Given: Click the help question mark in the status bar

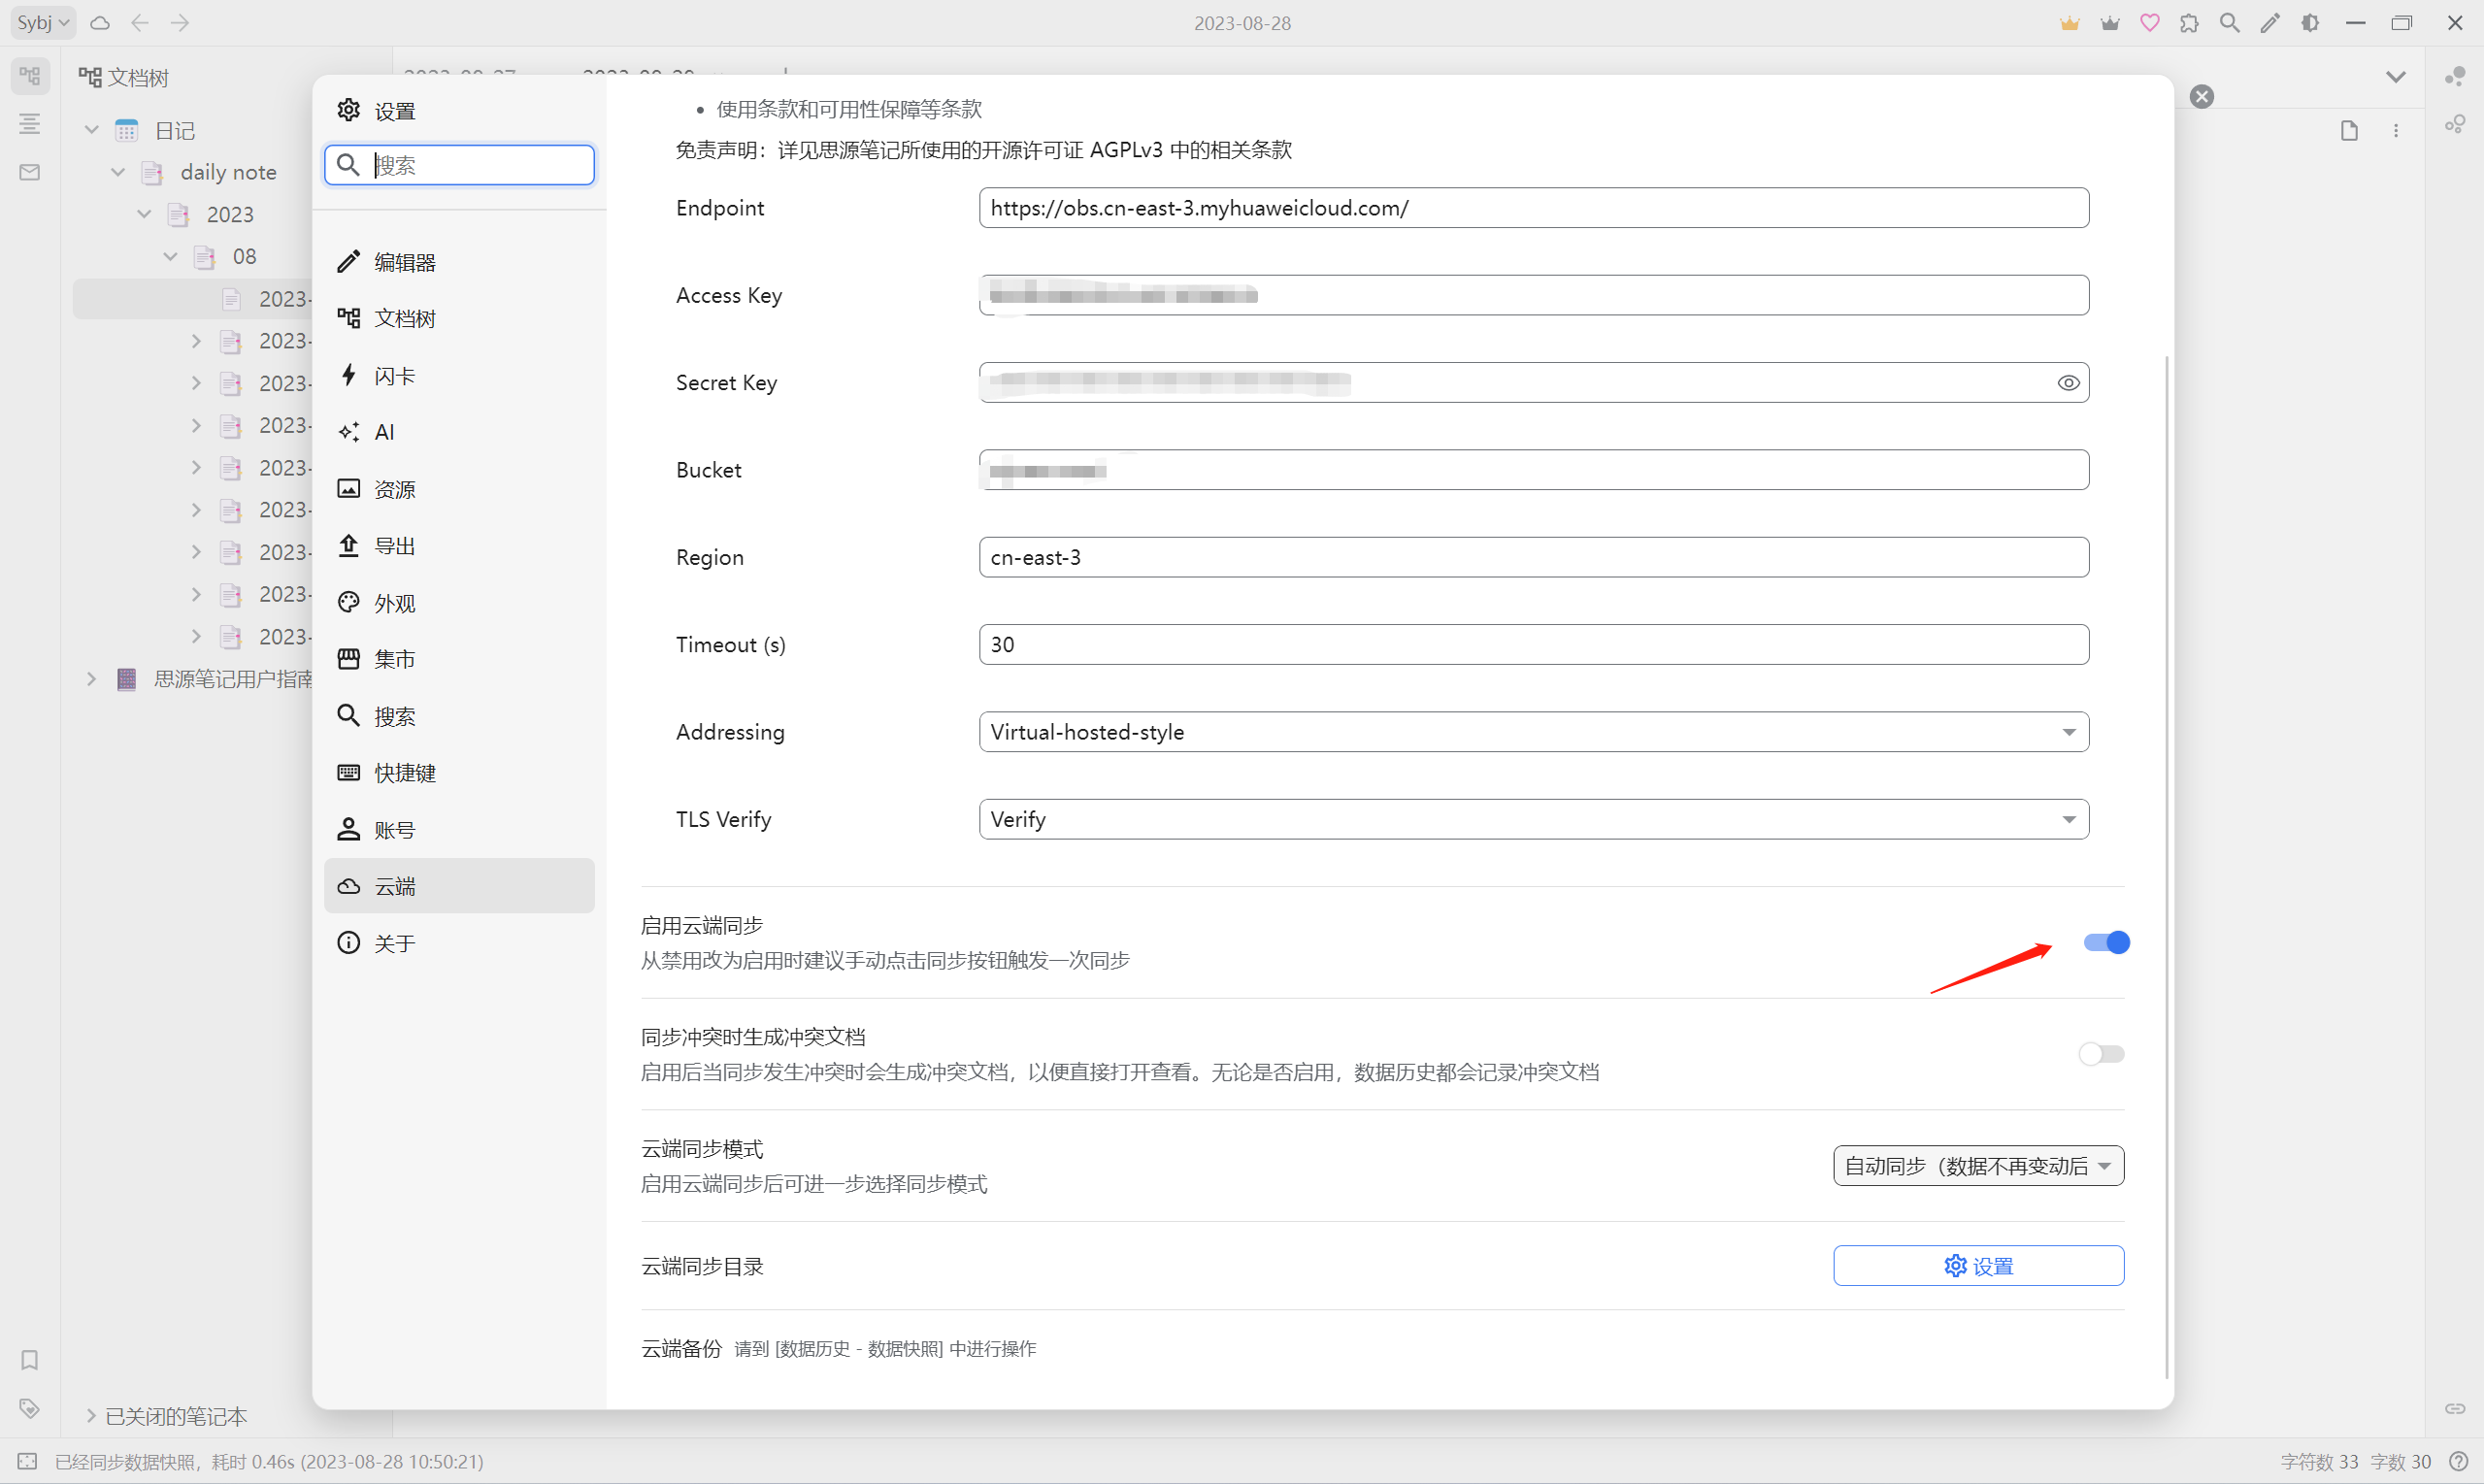Looking at the screenshot, I should (x=2459, y=1461).
